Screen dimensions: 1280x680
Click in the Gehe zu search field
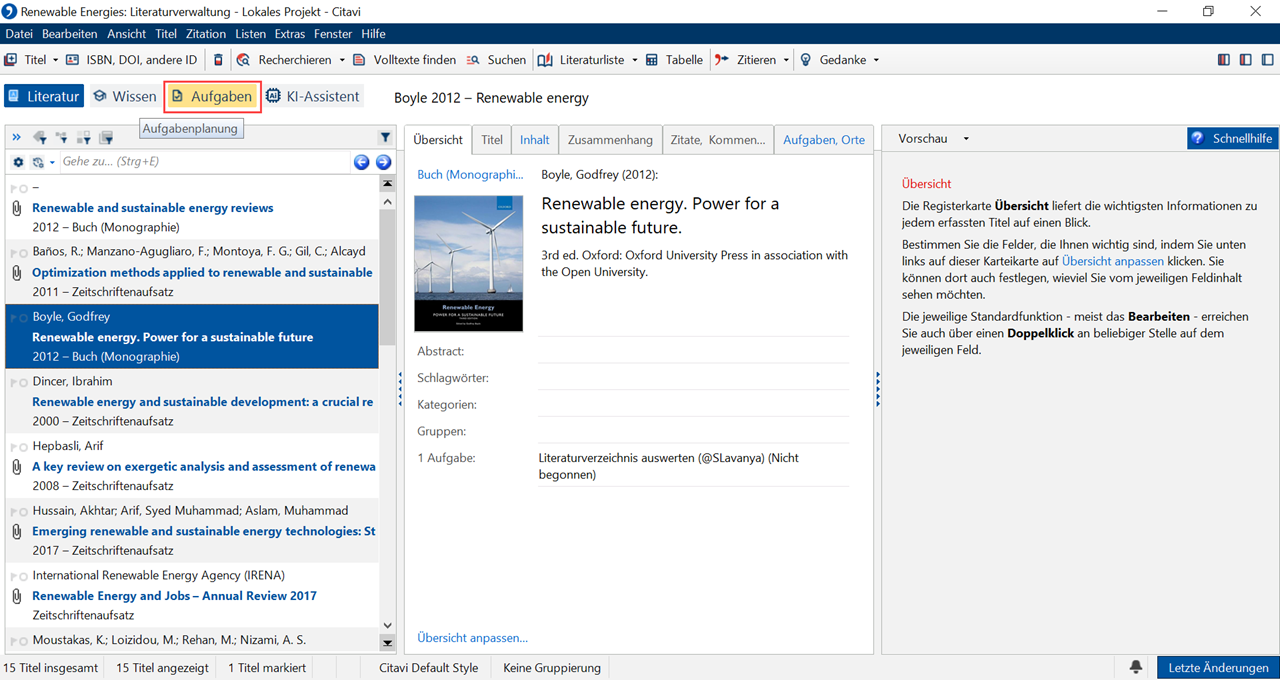point(200,162)
